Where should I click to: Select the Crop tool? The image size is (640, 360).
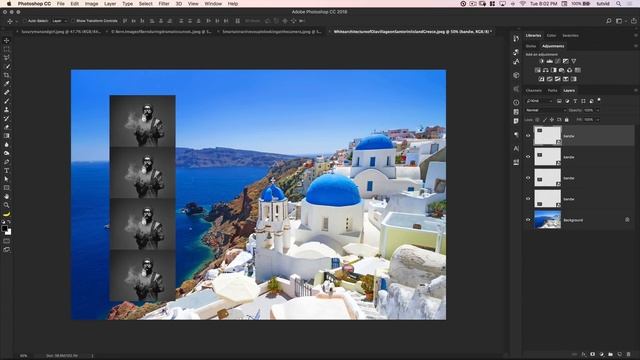click(x=7, y=75)
